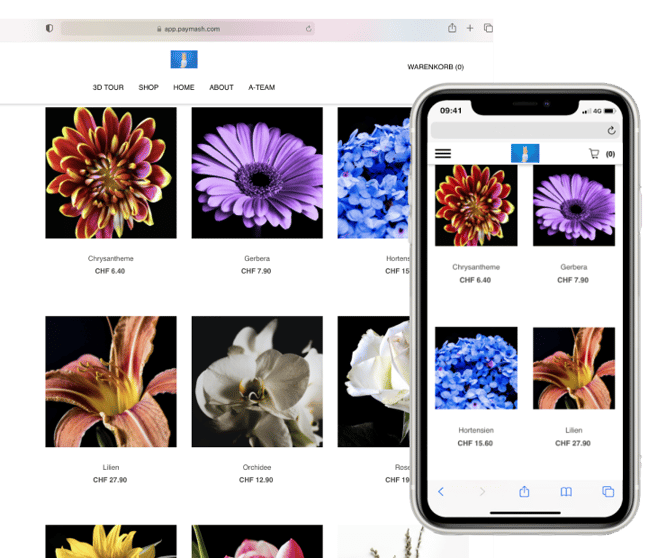Go to the SHOP page

(148, 88)
